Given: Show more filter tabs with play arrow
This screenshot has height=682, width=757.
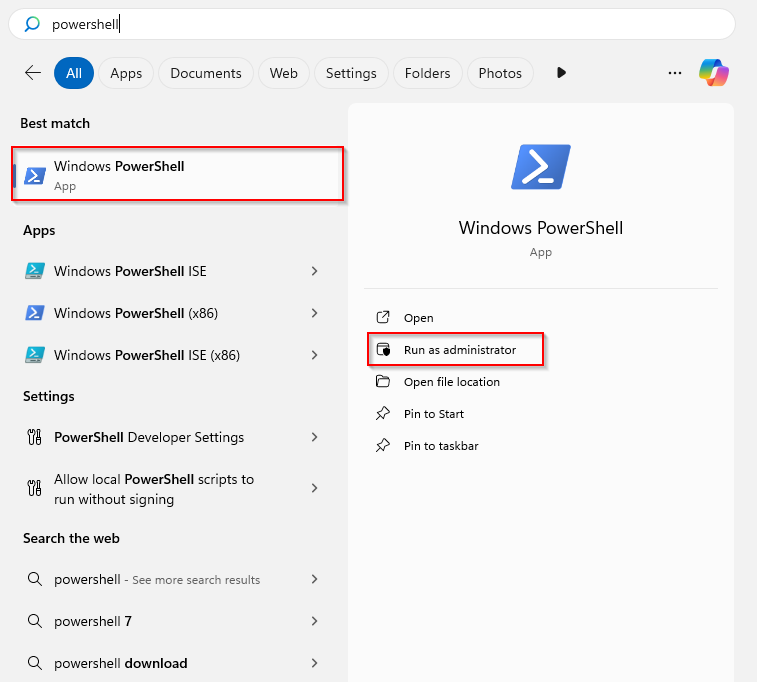Looking at the screenshot, I should (x=561, y=73).
